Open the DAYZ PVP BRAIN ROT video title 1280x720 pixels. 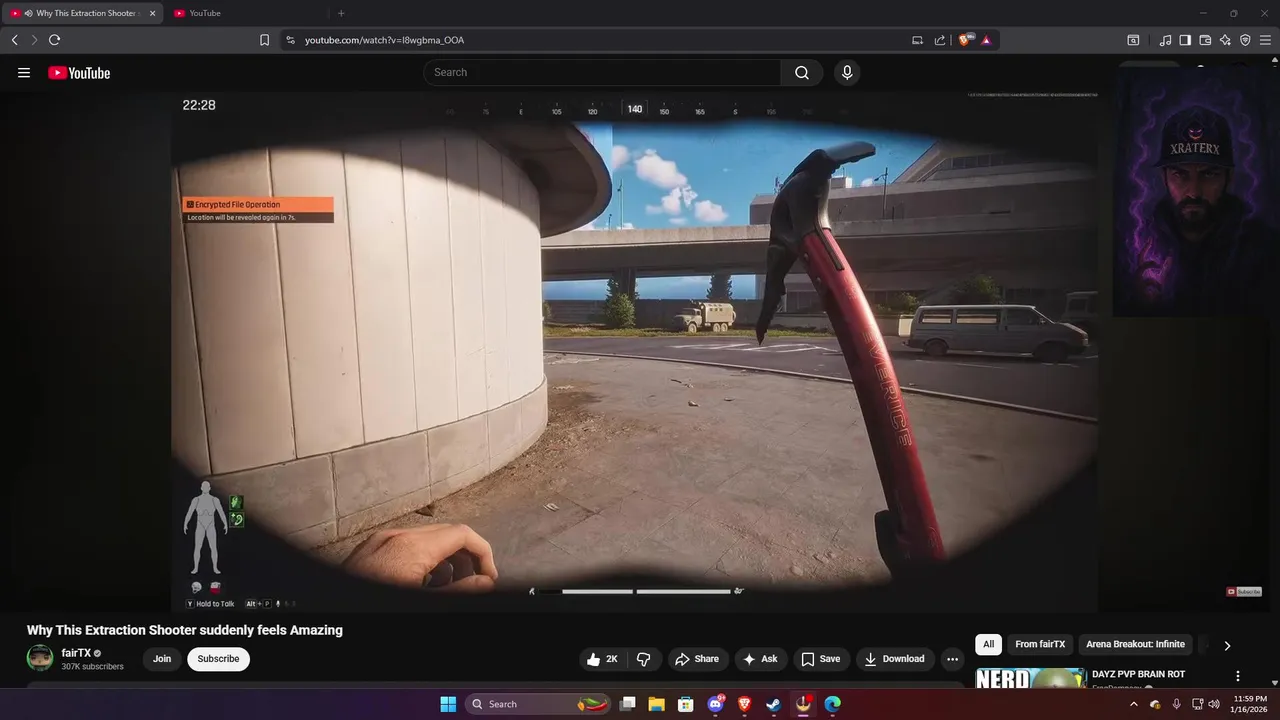pyautogui.click(x=1138, y=674)
